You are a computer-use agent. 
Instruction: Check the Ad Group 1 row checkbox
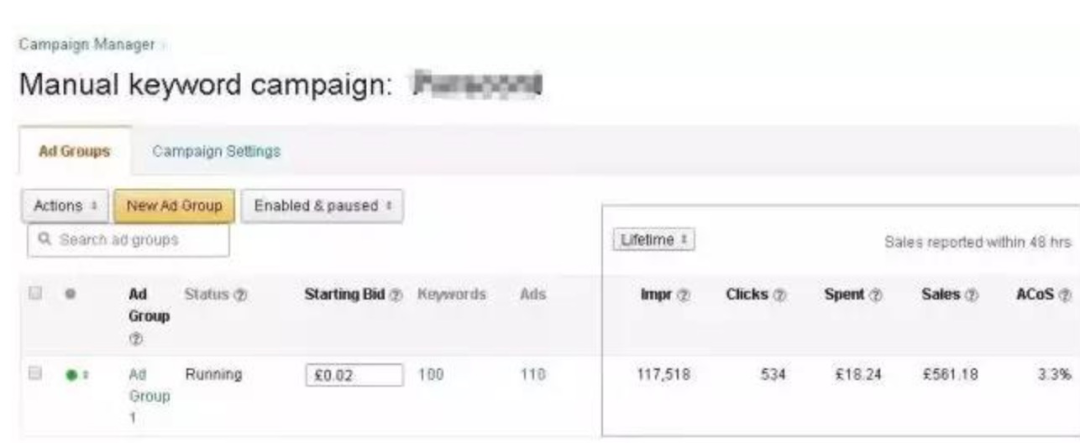tap(36, 374)
